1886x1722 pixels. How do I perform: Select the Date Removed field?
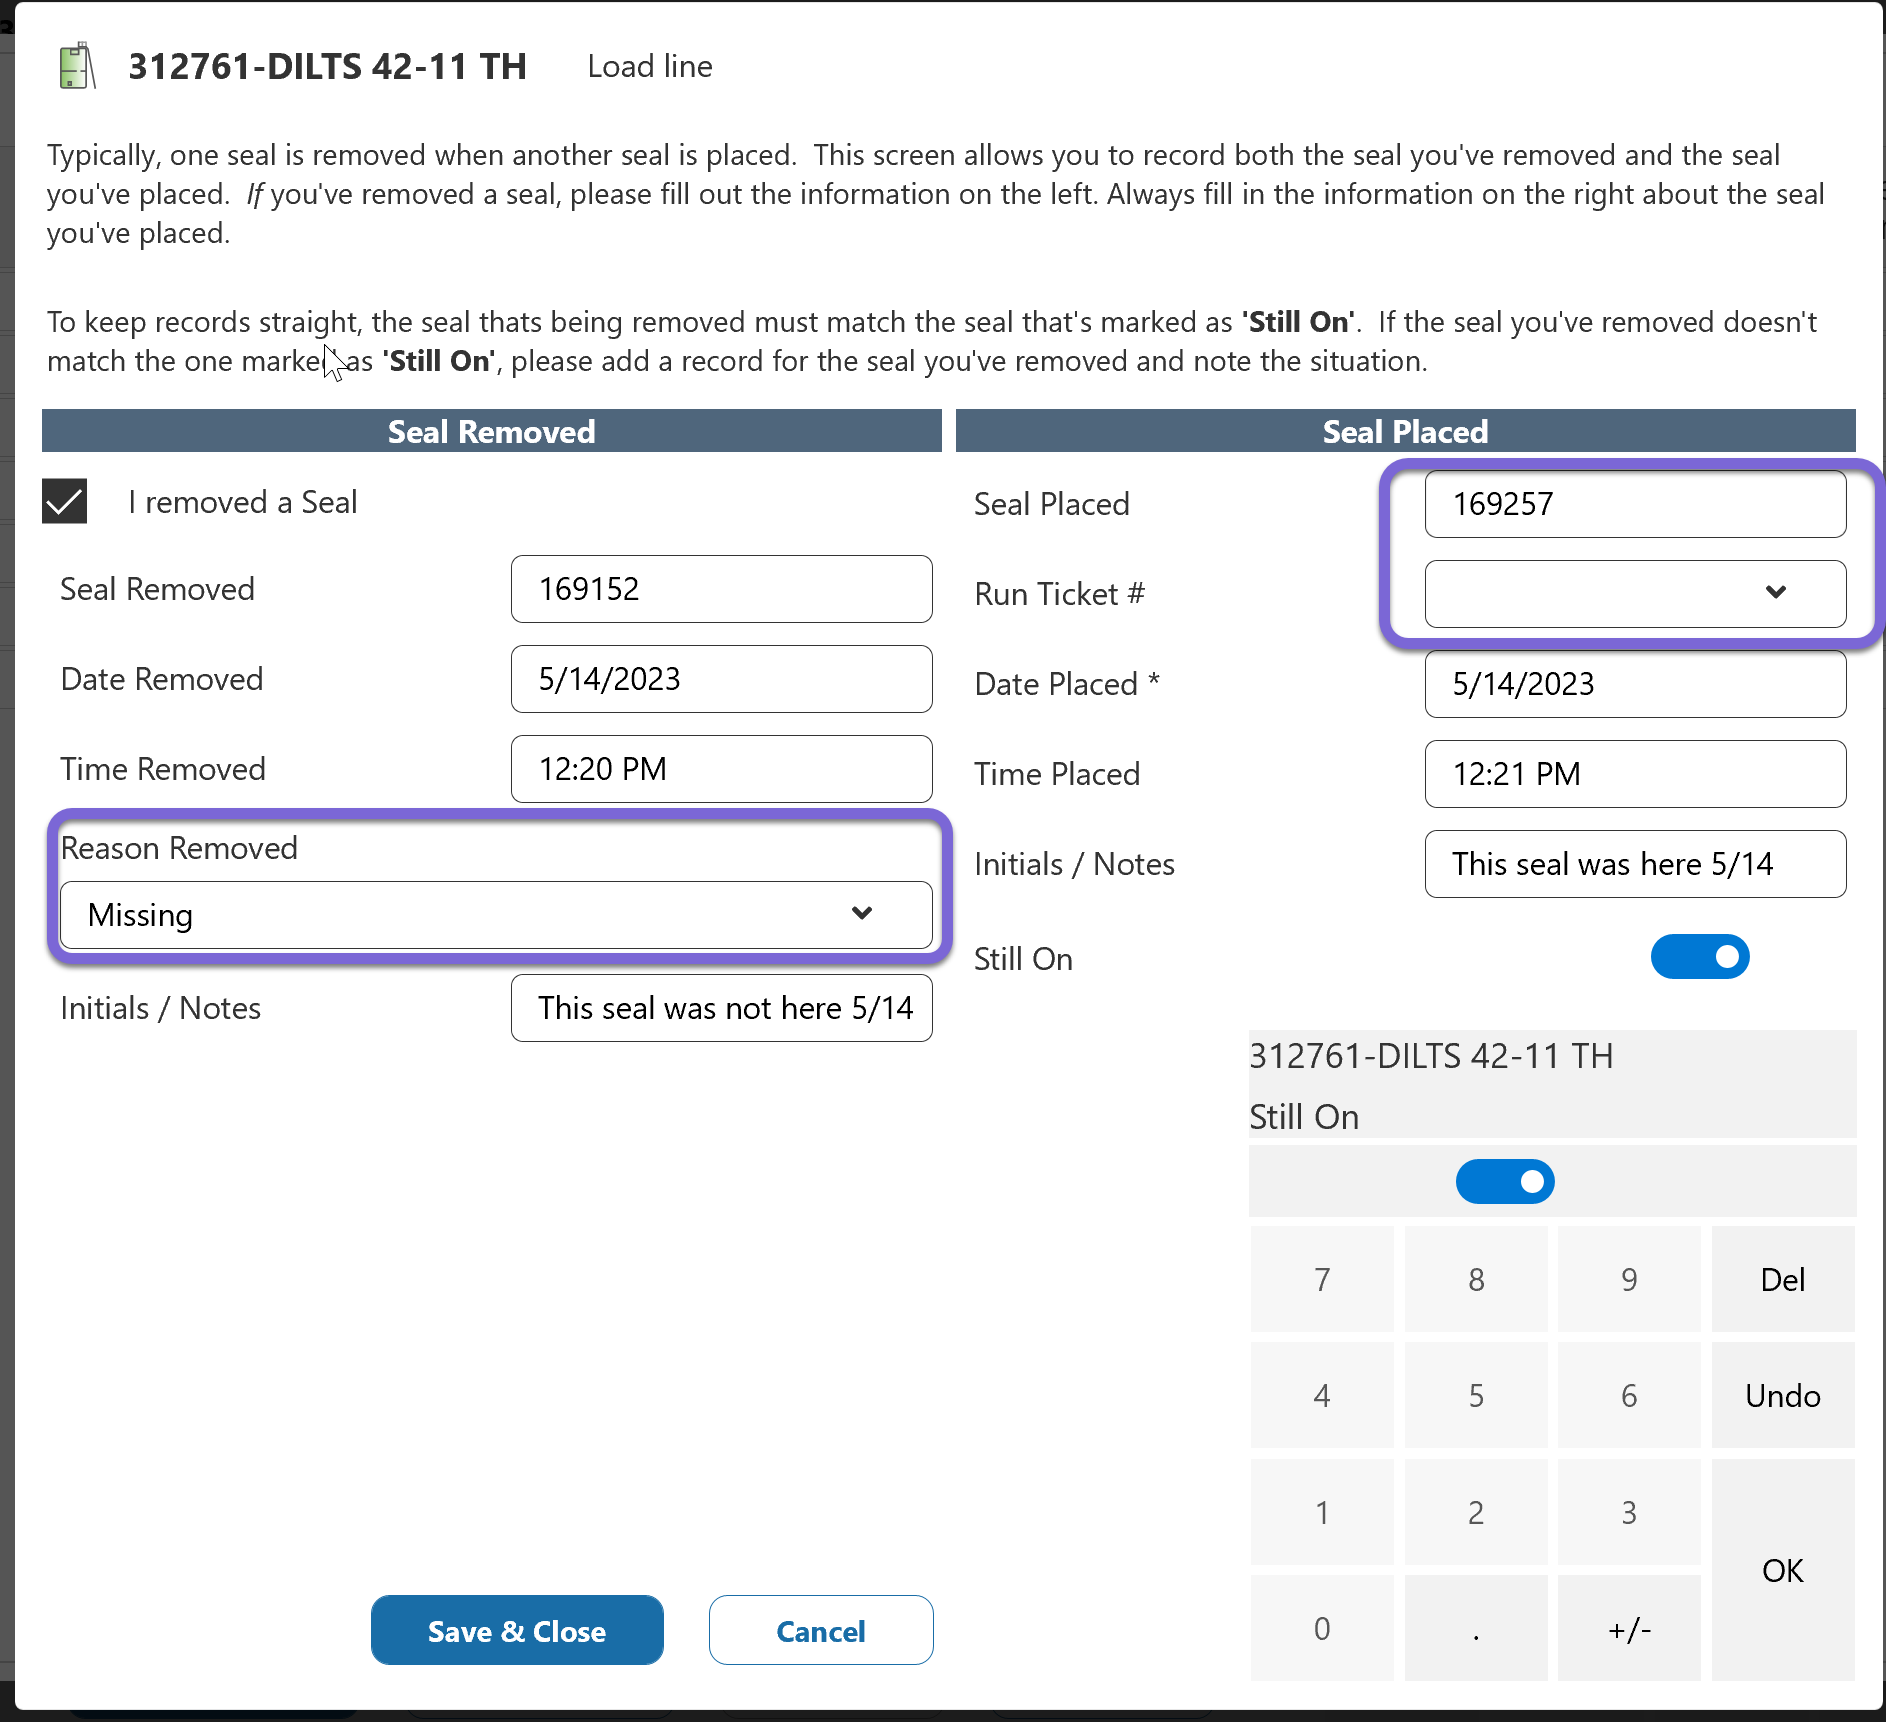click(721, 679)
